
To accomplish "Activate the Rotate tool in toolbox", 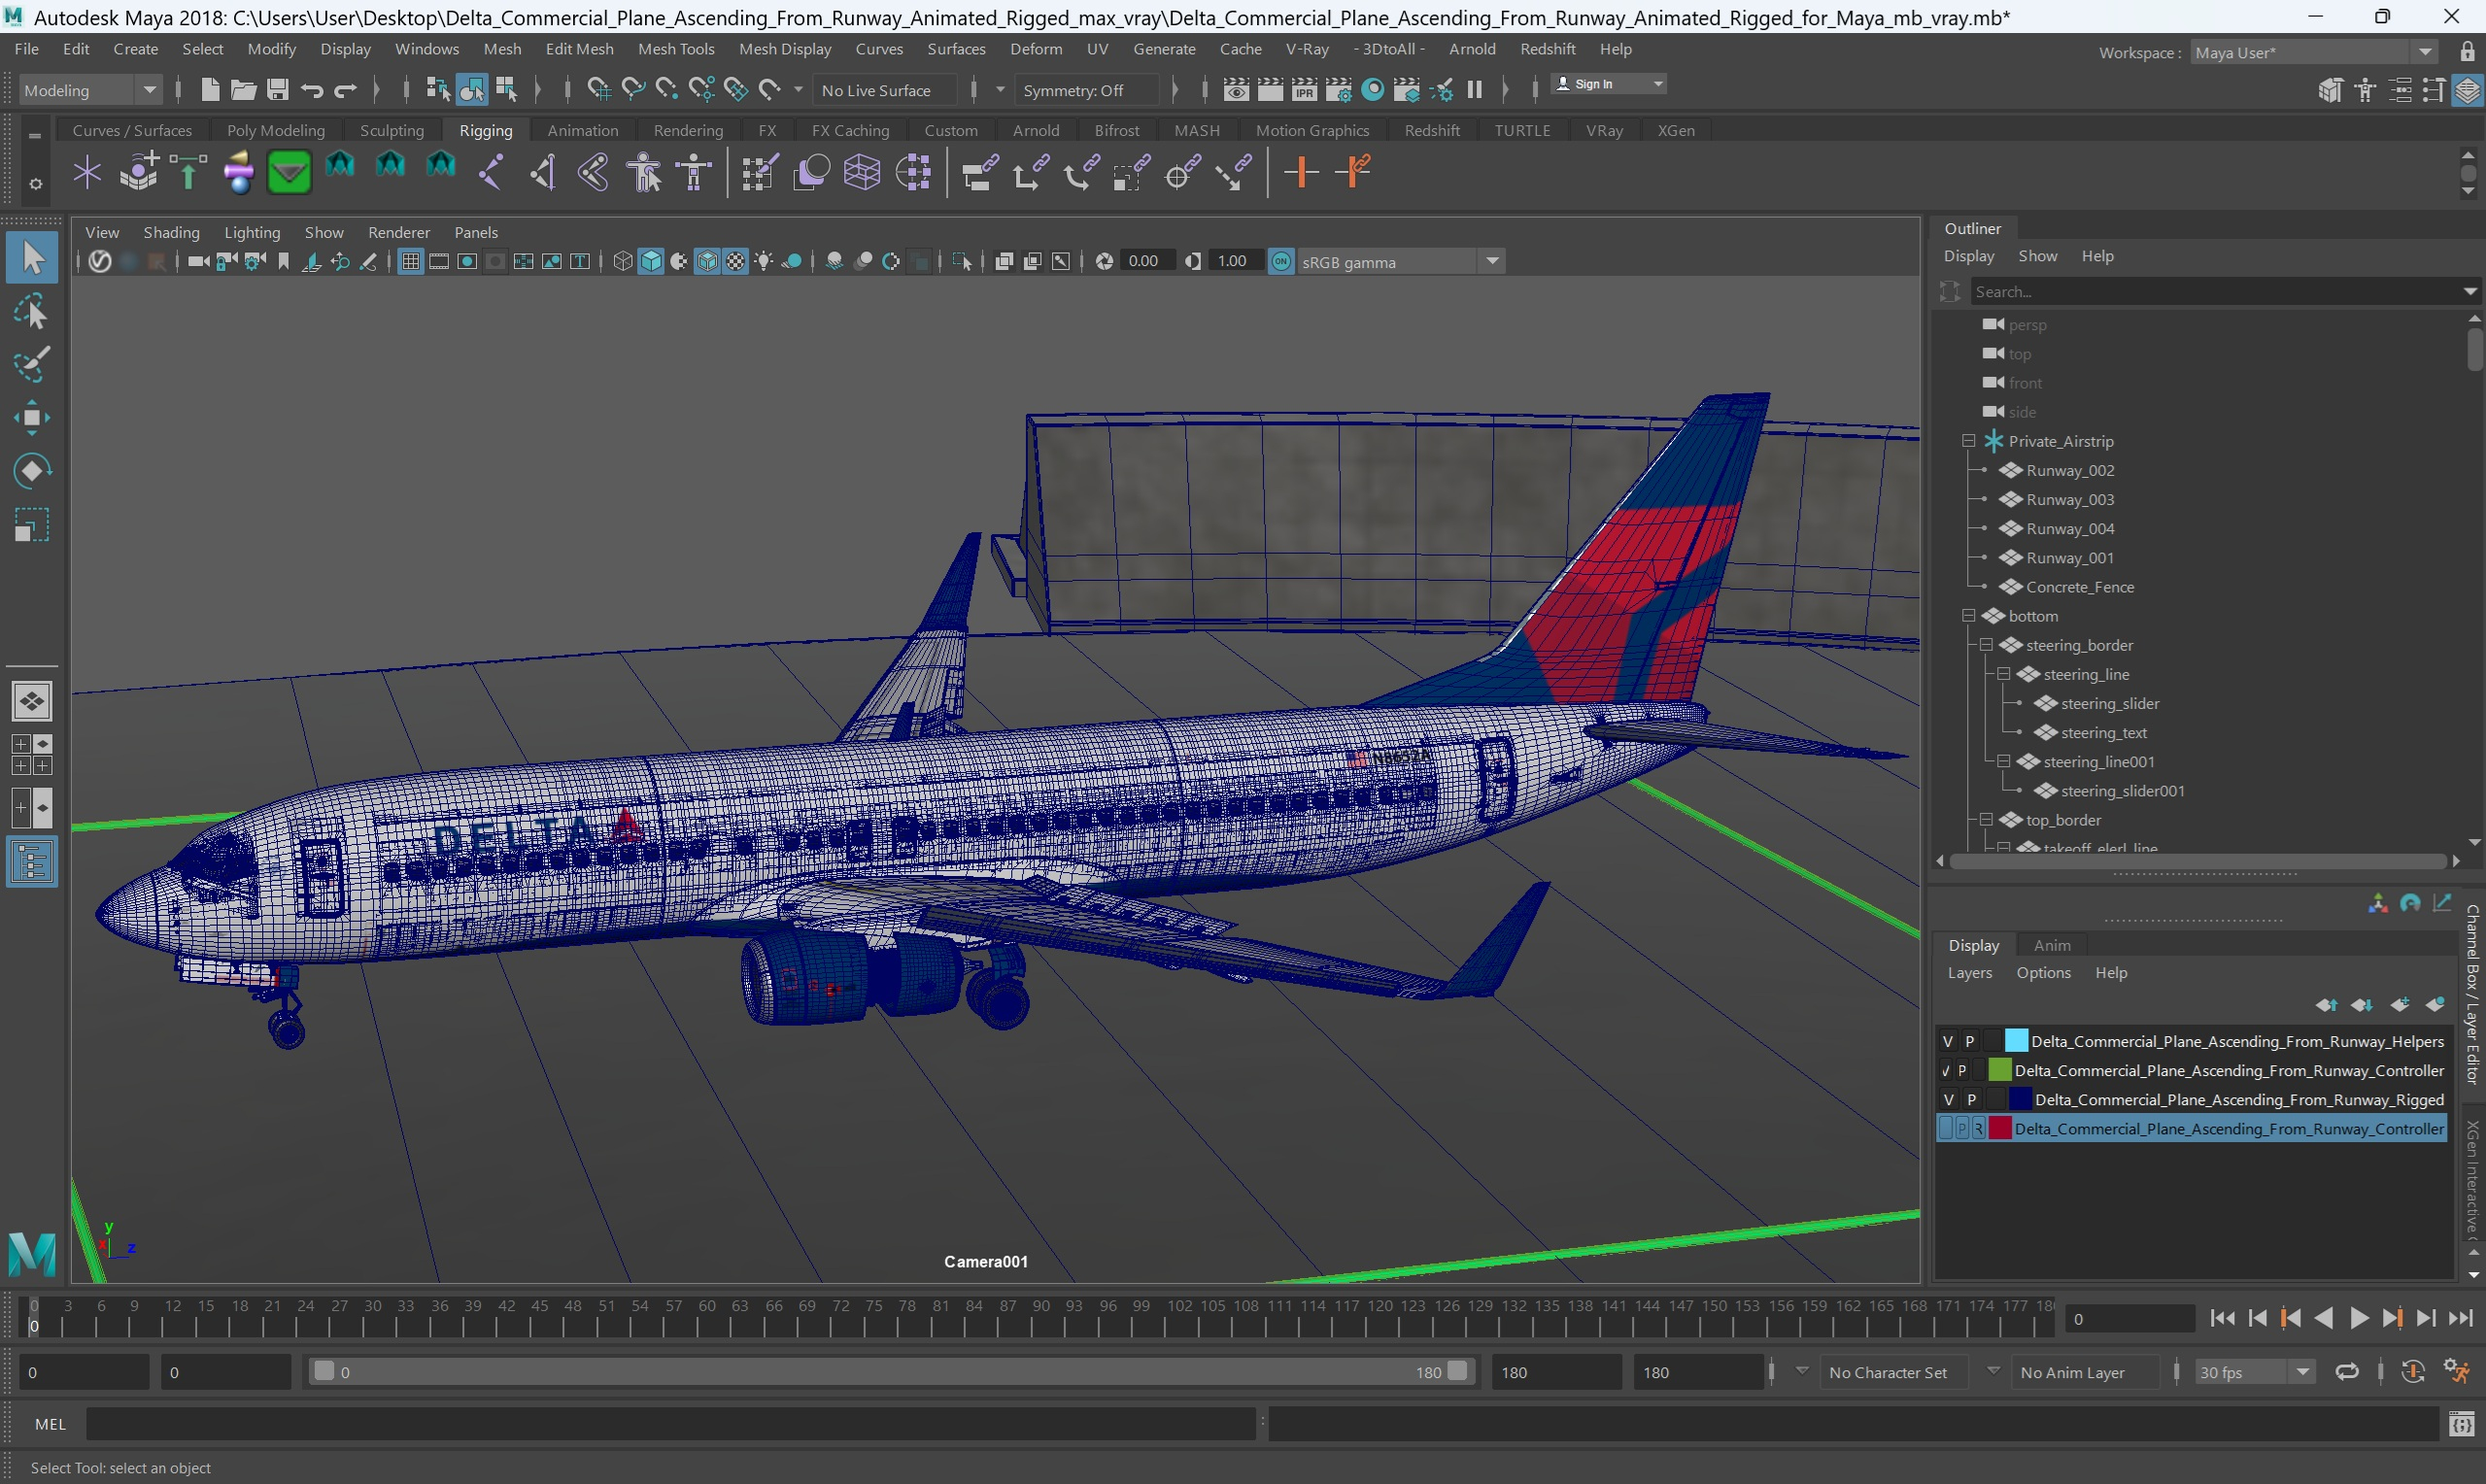I will coord(32,471).
